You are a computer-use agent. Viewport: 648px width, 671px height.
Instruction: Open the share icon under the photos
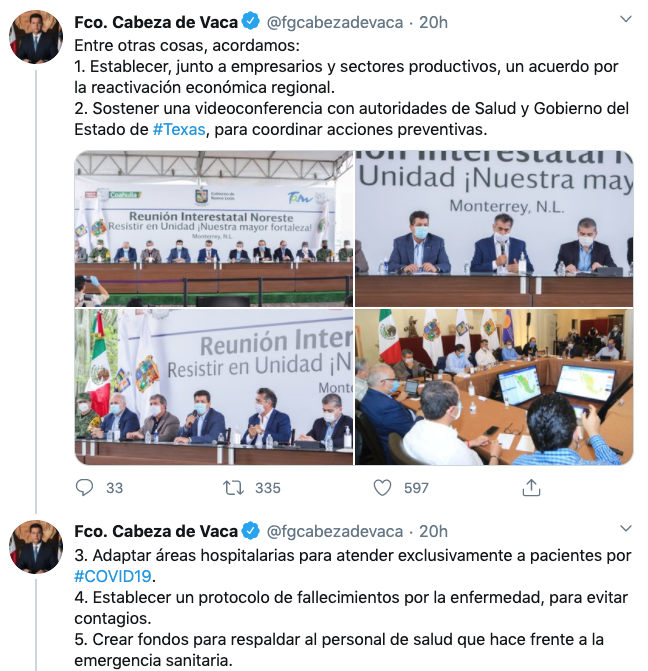click(531, 487)
